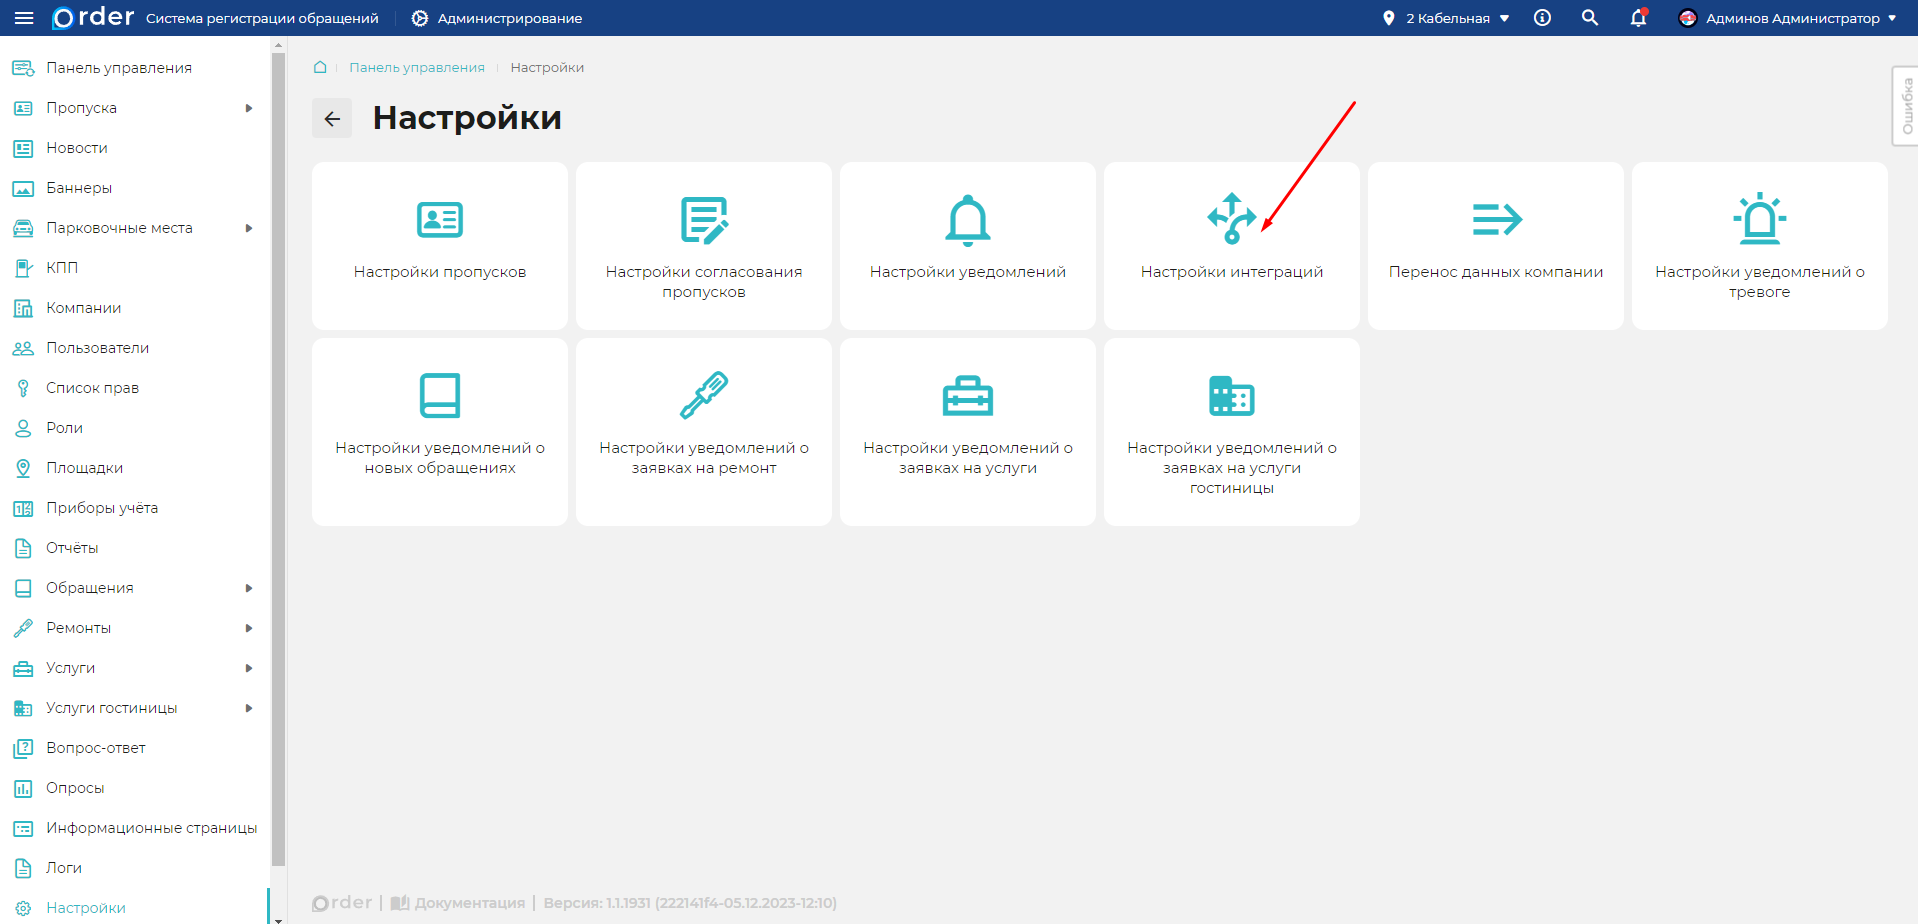Image resolution: width=1918 pixels, height=924 pixels.
Task: Expand the Пропуска sidebar submenu
Action: point(249,108)
